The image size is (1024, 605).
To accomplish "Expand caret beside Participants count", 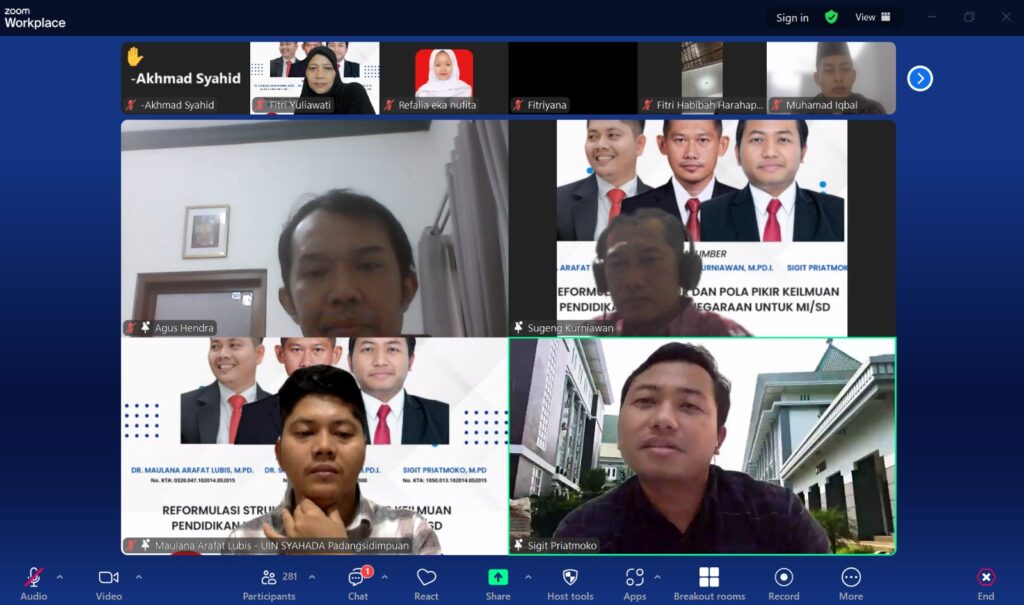I will click(x=312, y=578).
